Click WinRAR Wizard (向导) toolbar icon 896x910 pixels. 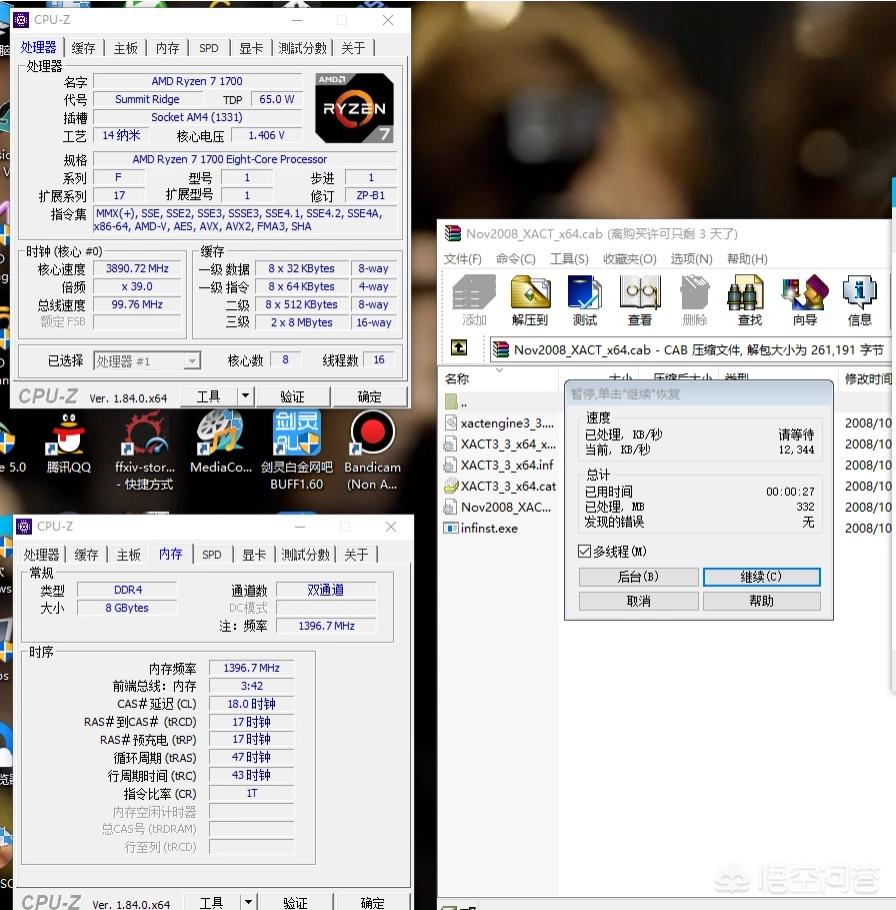(x=804, y=300)
